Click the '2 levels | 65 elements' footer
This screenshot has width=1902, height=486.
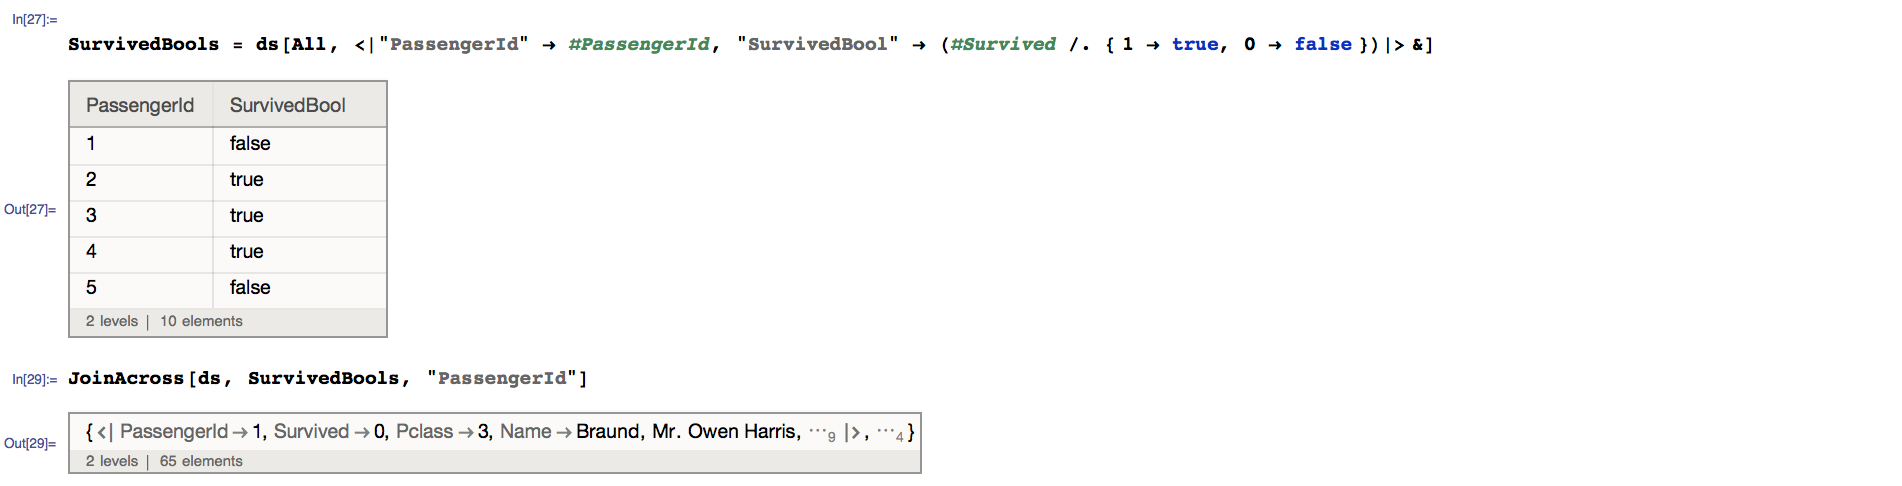pyautogui.click(x=164, y=461)
